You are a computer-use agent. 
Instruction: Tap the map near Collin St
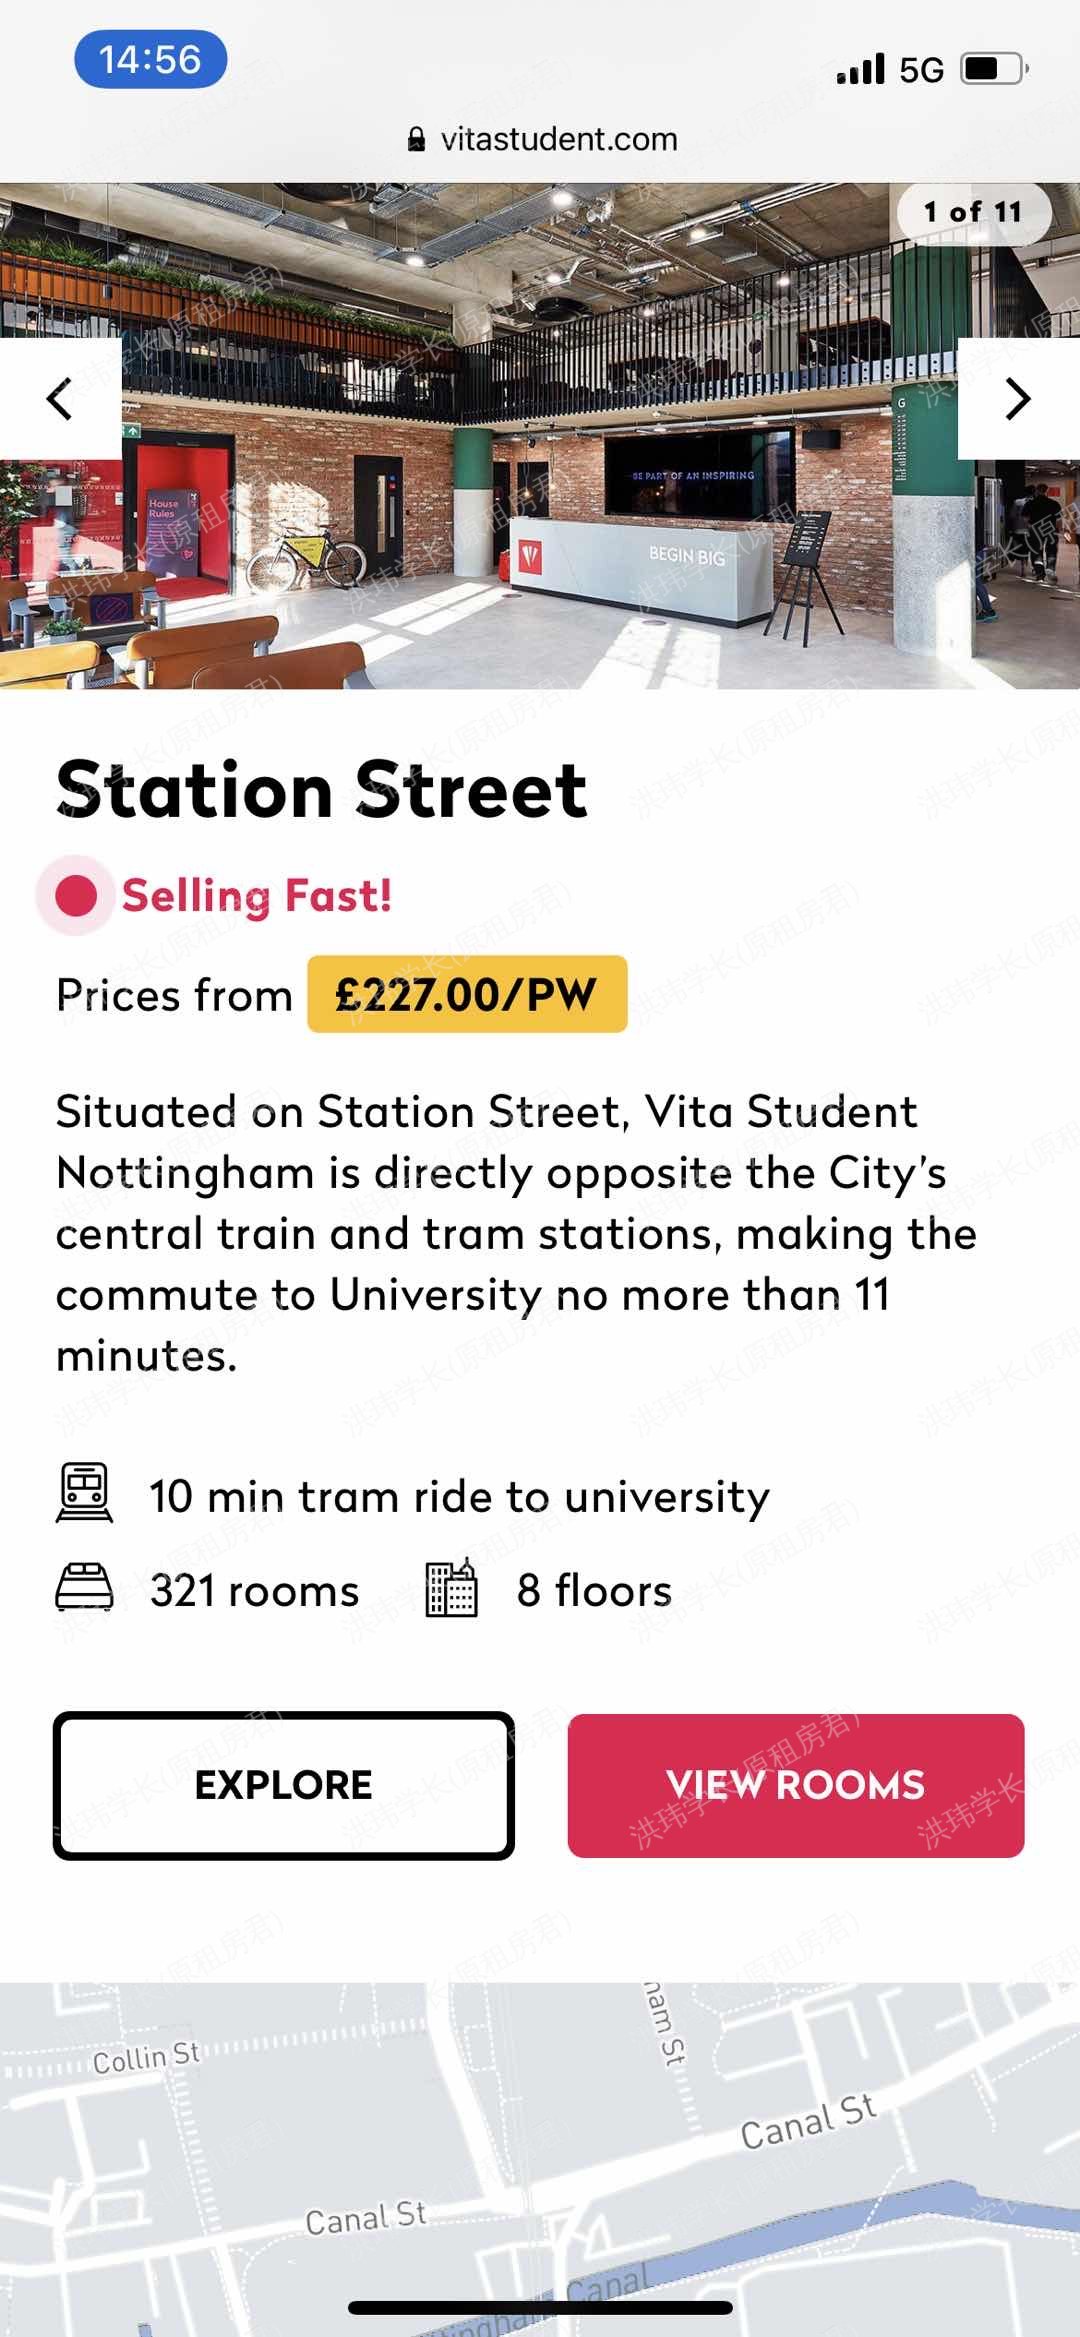[x=147, y=2058]
